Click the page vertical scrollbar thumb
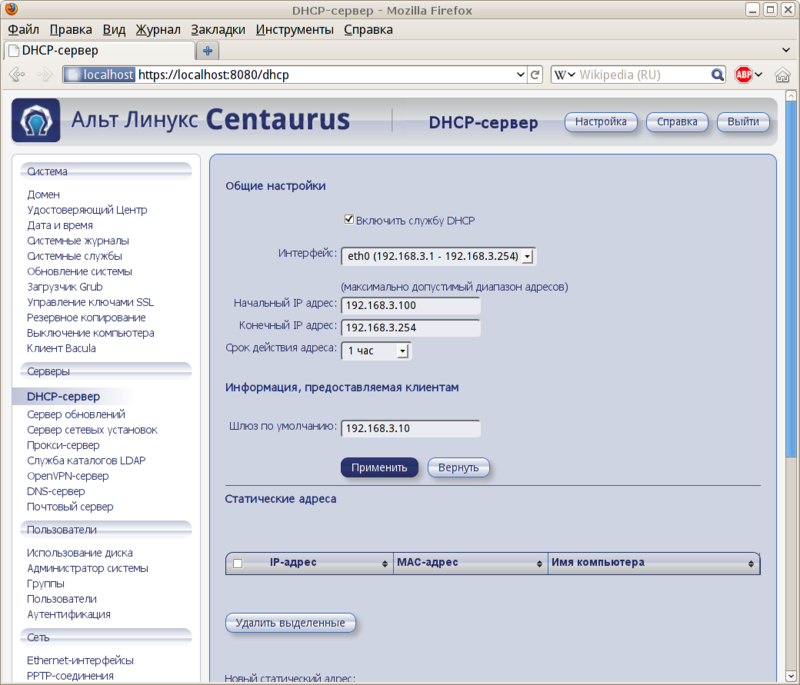Image resolution: width=800 pixels, height=685 pixels. [791, 278]
